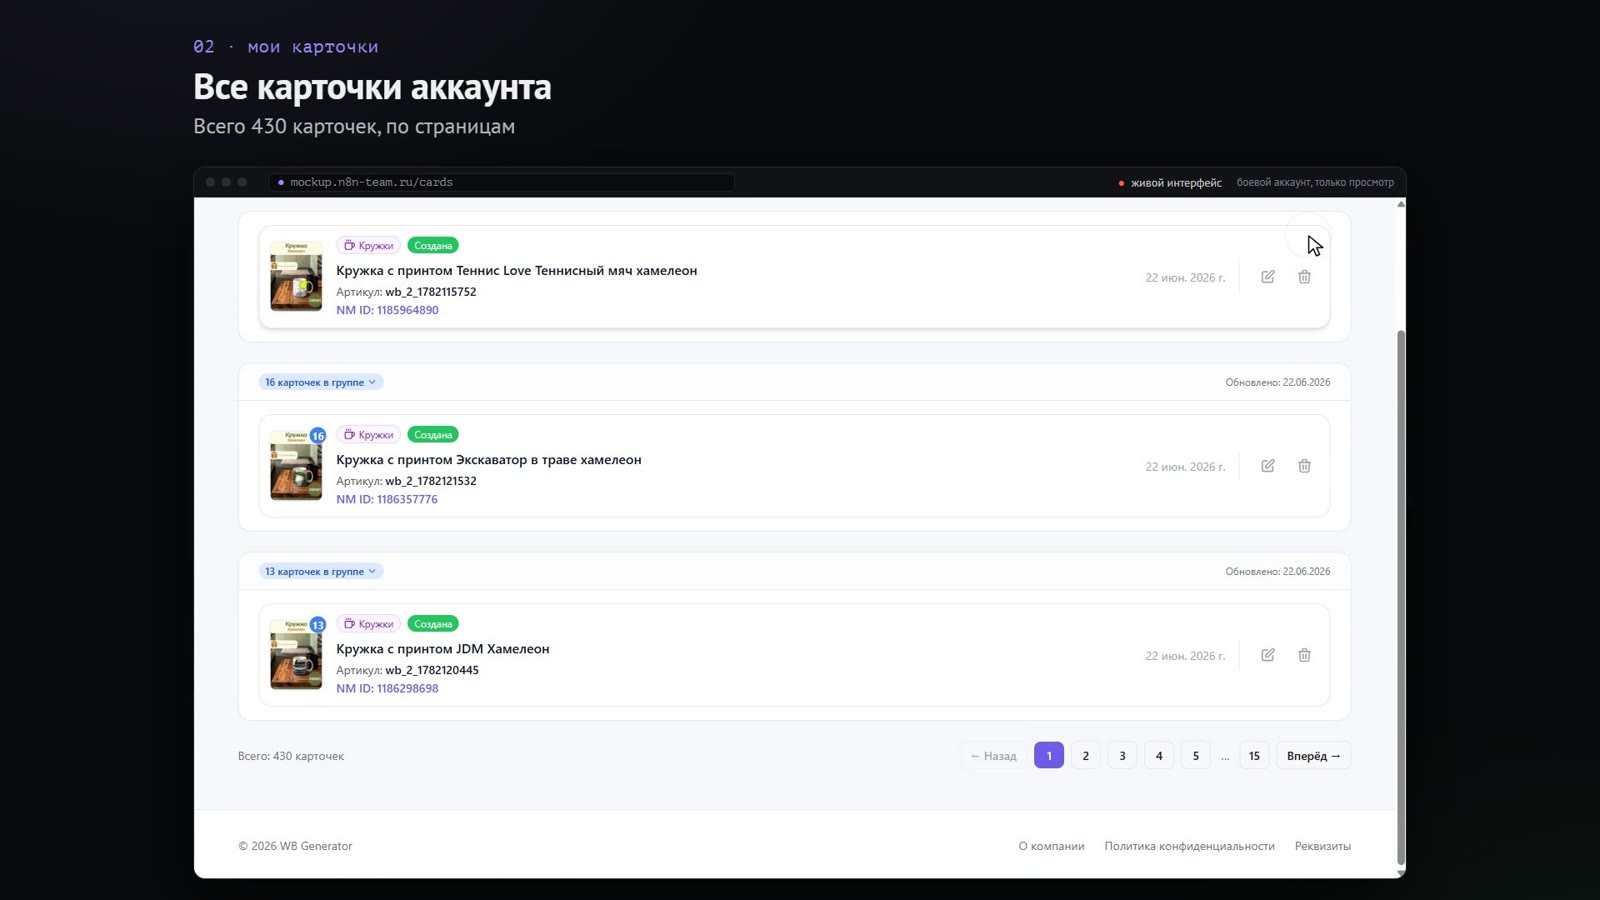Open Реквизиты footer link
The image size is (1600, 900).
click(x=1322, y=846)
